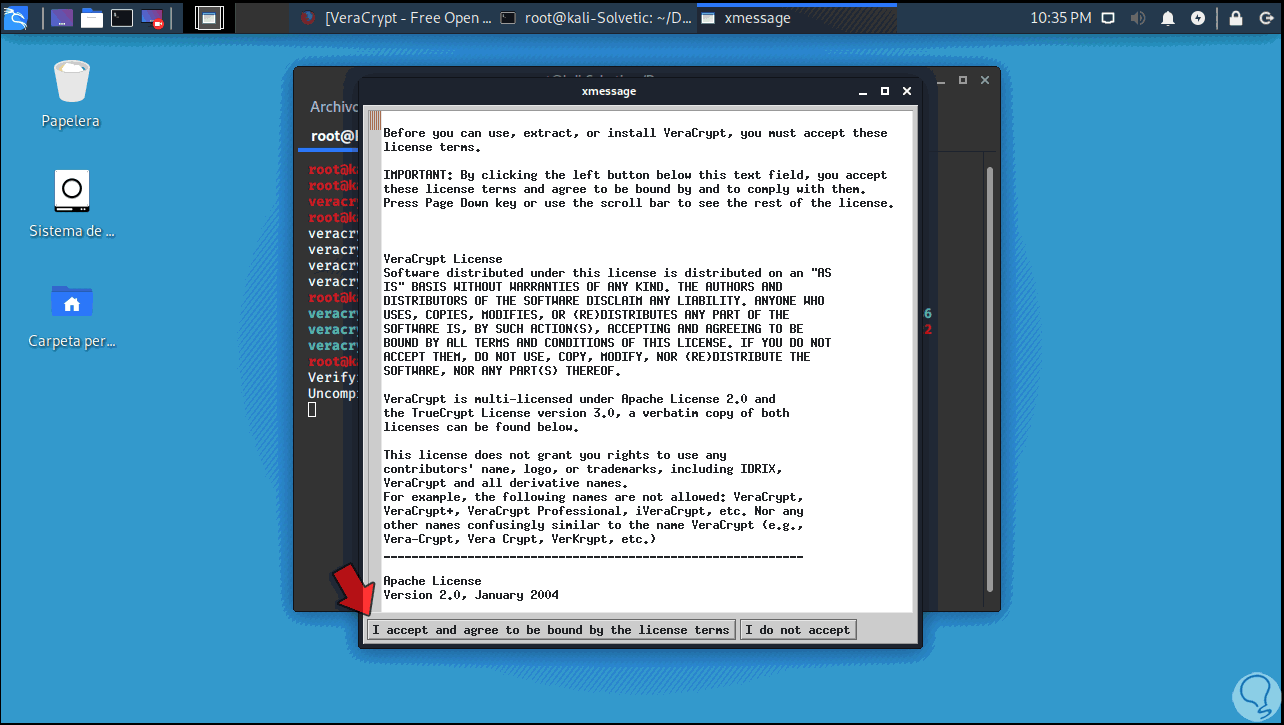The image size is (1284, 725).
Task: Click I accept and agree to license terms
Action: 551,630
